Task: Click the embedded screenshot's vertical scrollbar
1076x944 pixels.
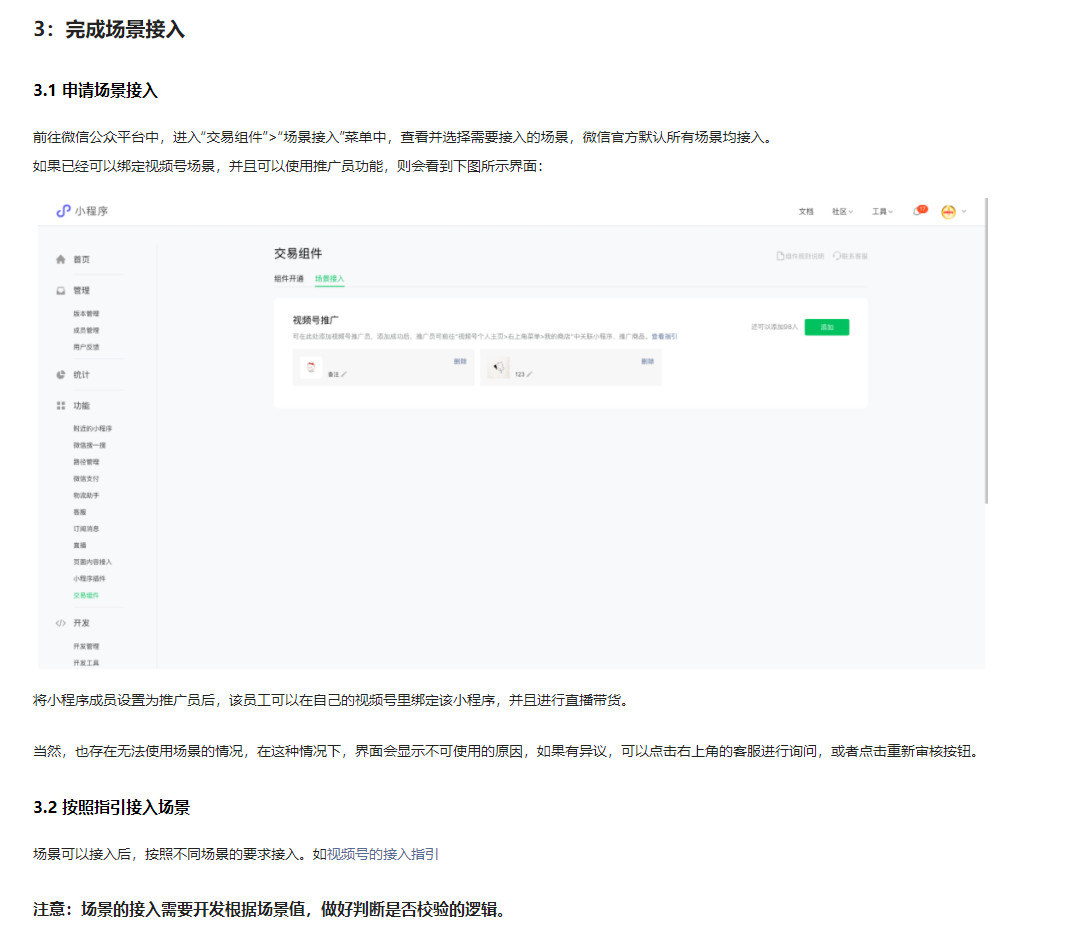Action: pyautogui.click(x=986, y=351)
